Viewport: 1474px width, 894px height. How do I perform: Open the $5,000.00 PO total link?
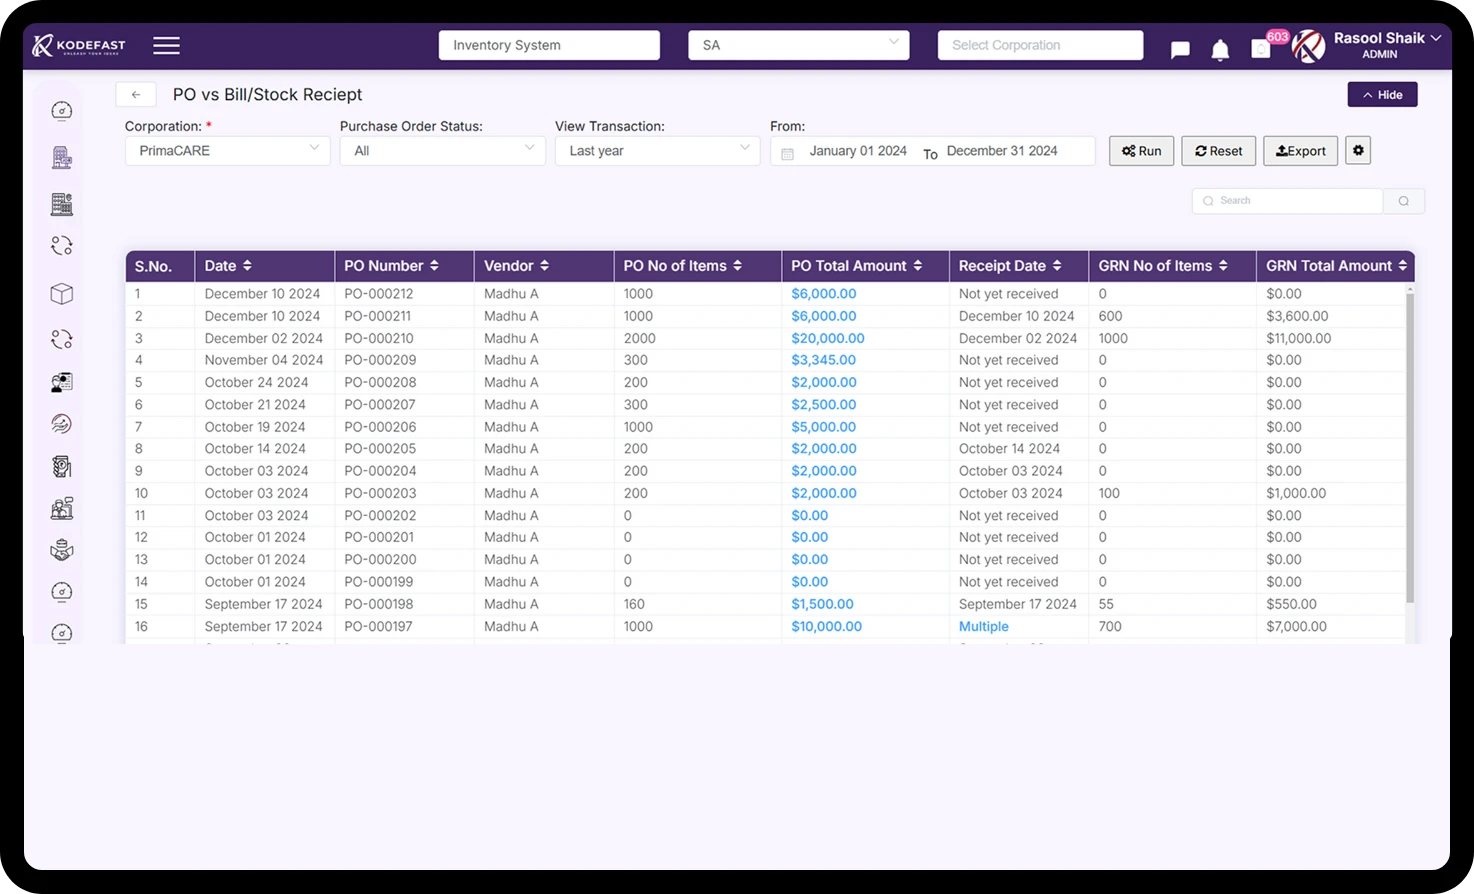824,427
